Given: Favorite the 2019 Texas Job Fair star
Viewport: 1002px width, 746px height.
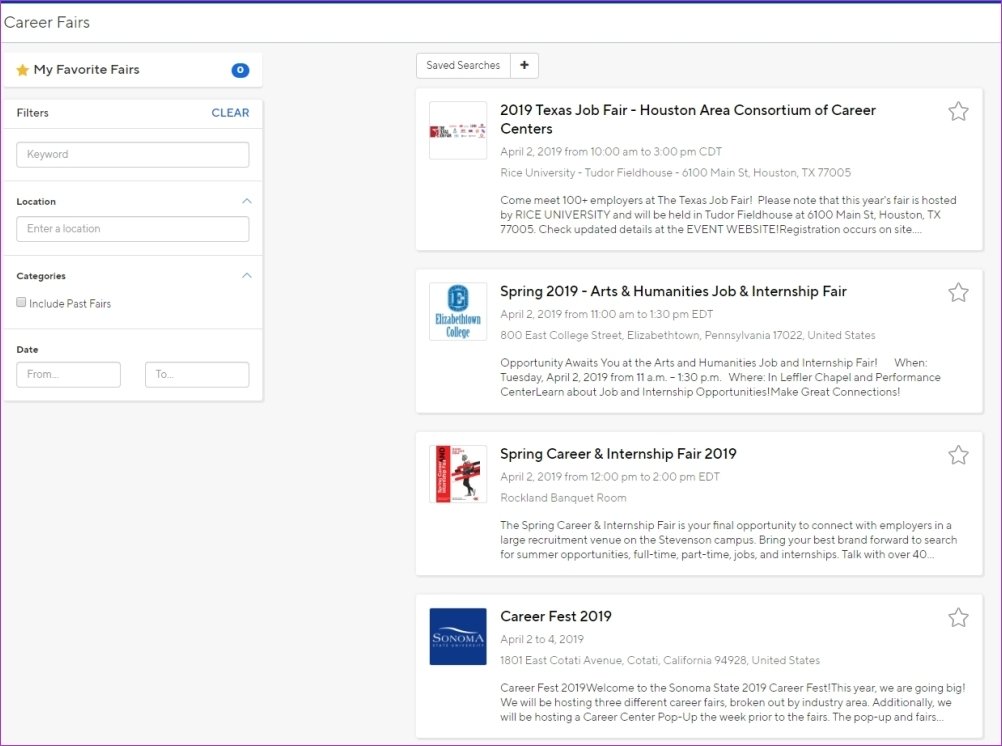Looking at the screenshot, I should (958, 111).
